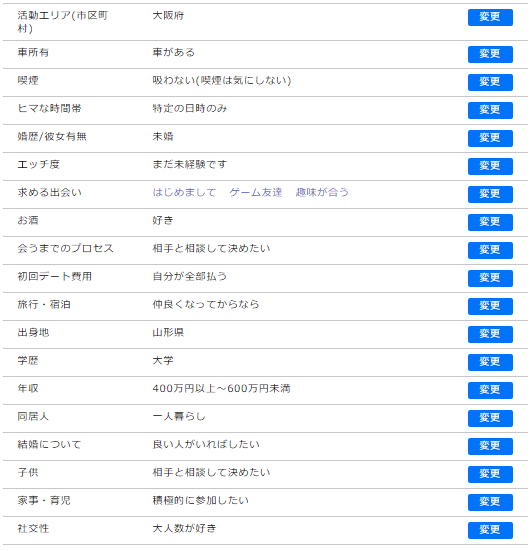This screenshot has width=532, height=551.
Task: Click 変更 button for 活動エリア row
Action: point(490,17)
